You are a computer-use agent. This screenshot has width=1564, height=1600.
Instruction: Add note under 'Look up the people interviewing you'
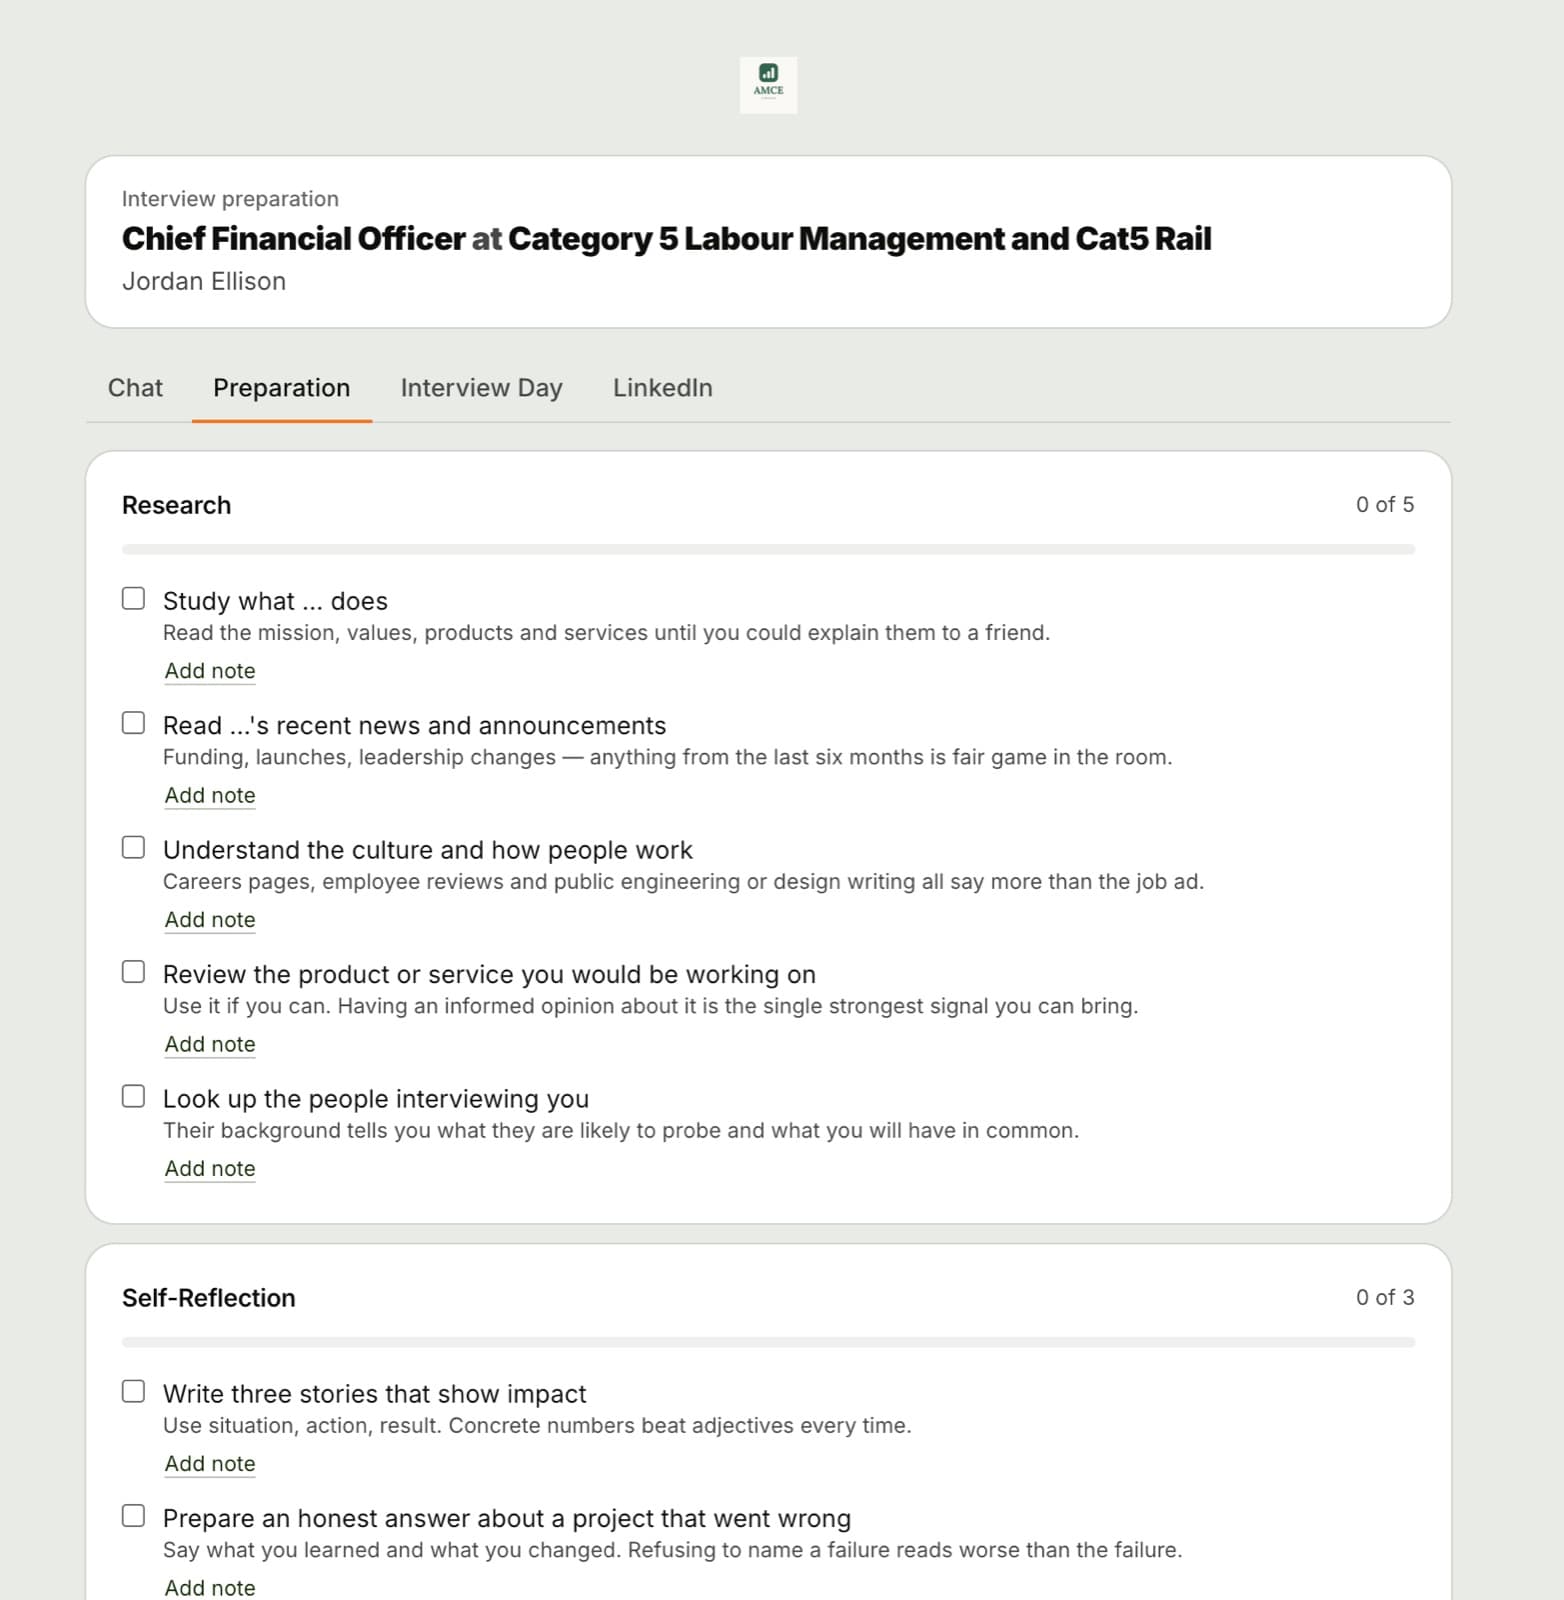[210, 1169]
